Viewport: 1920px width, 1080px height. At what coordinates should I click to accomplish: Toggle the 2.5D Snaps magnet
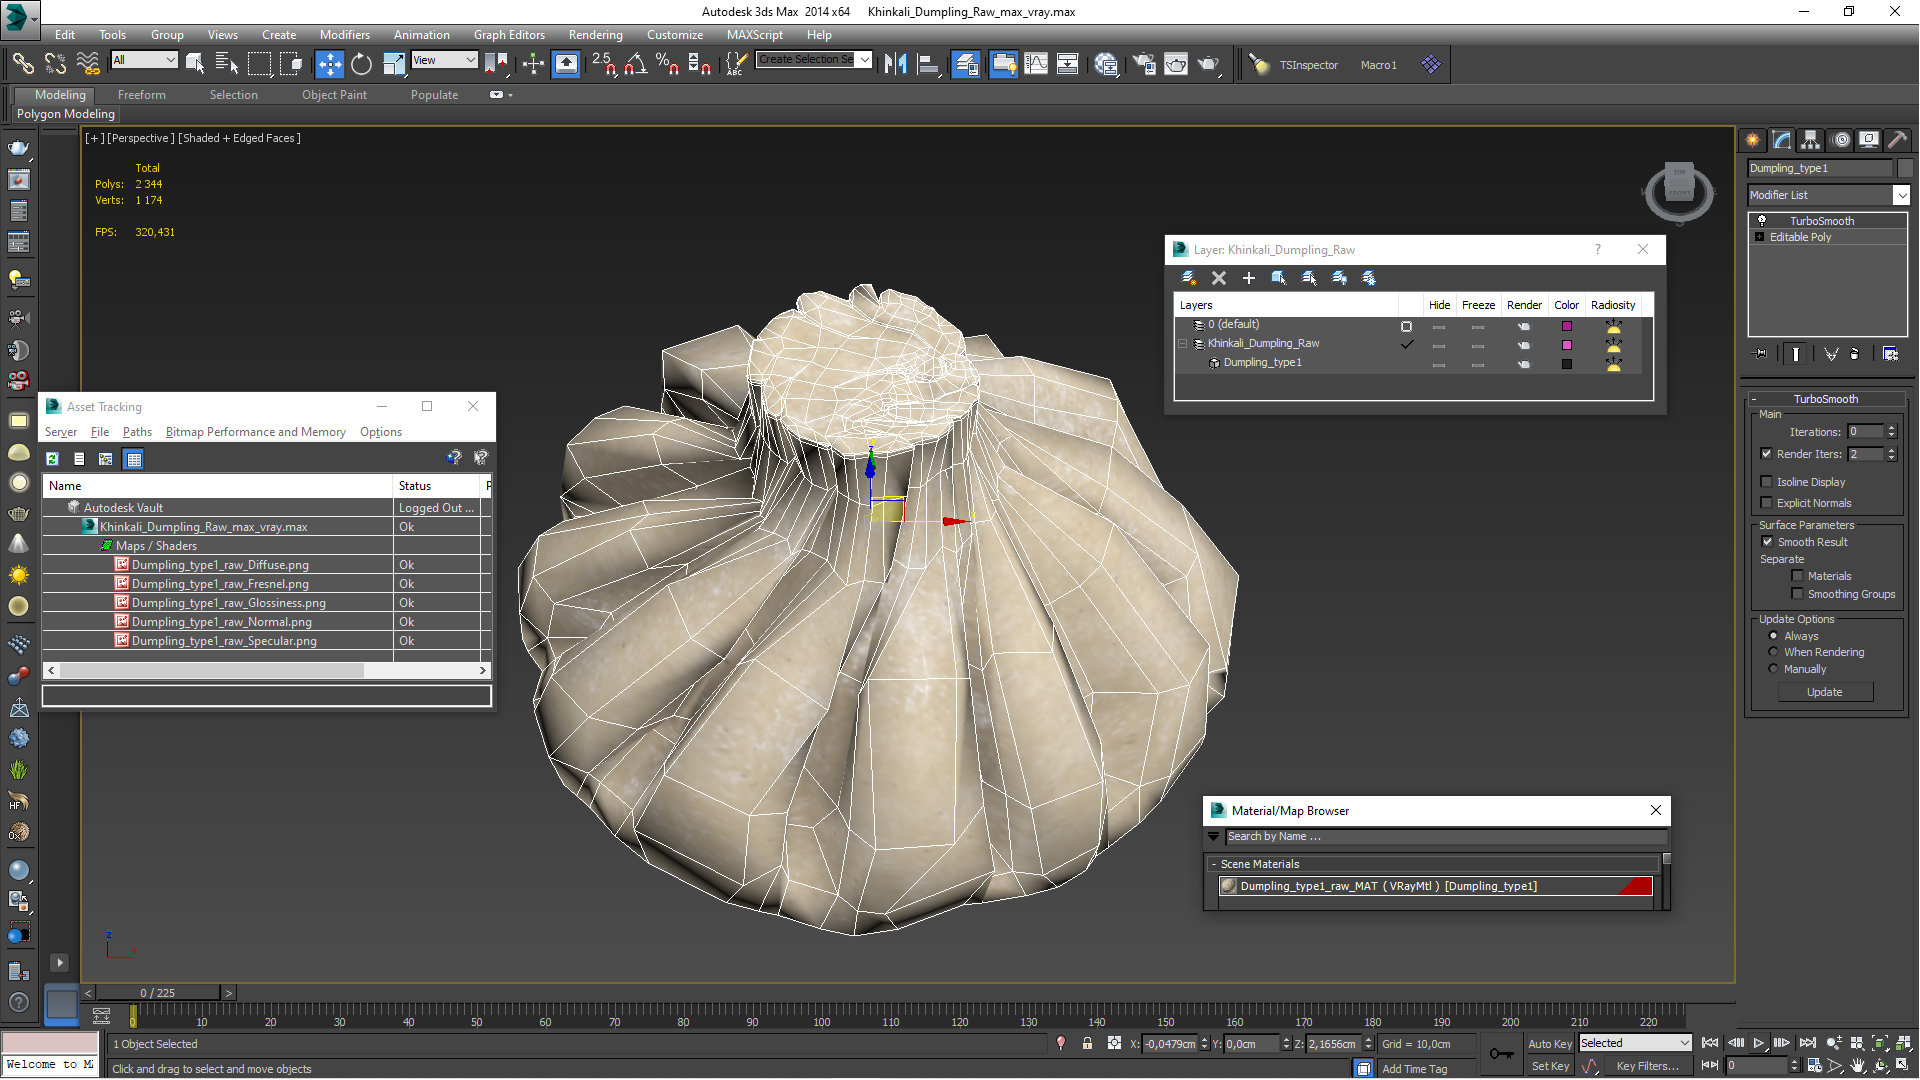(x=603, y=64)
